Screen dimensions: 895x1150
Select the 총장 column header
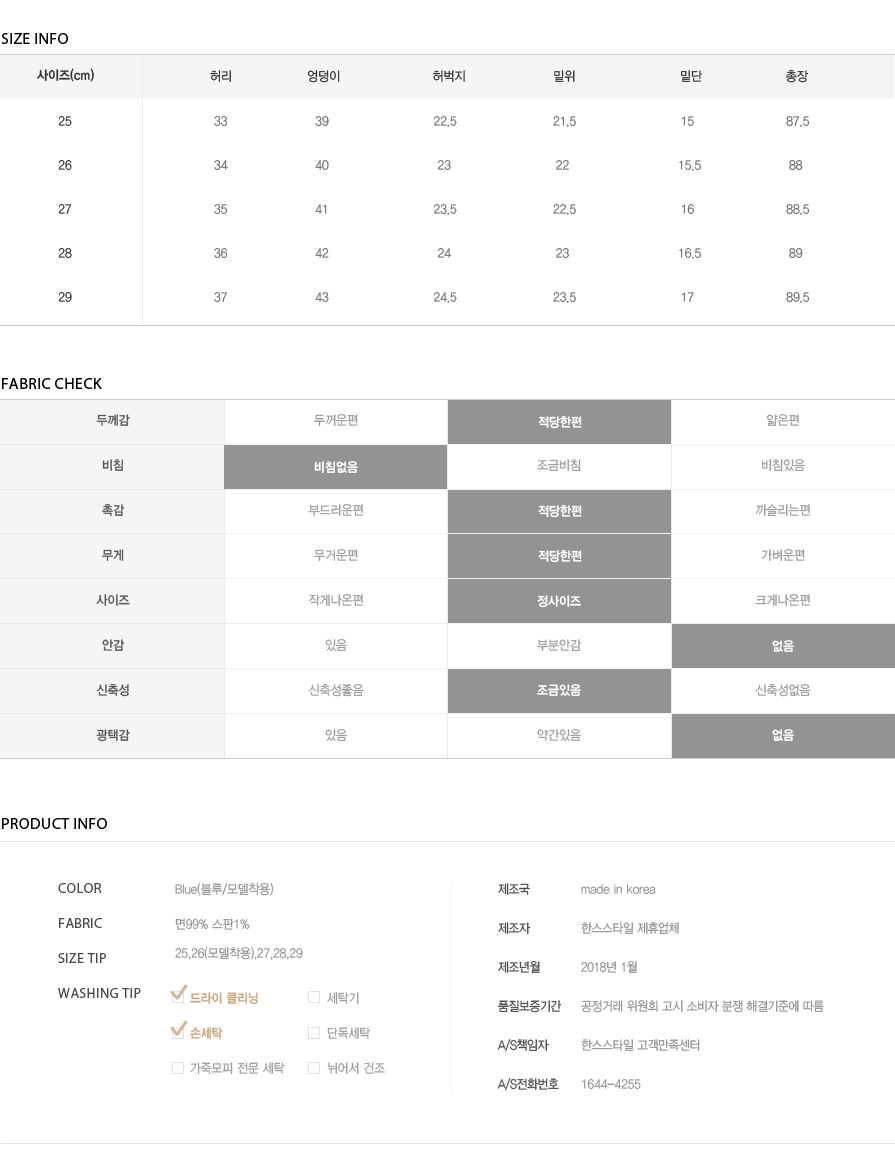click(797, 76)
